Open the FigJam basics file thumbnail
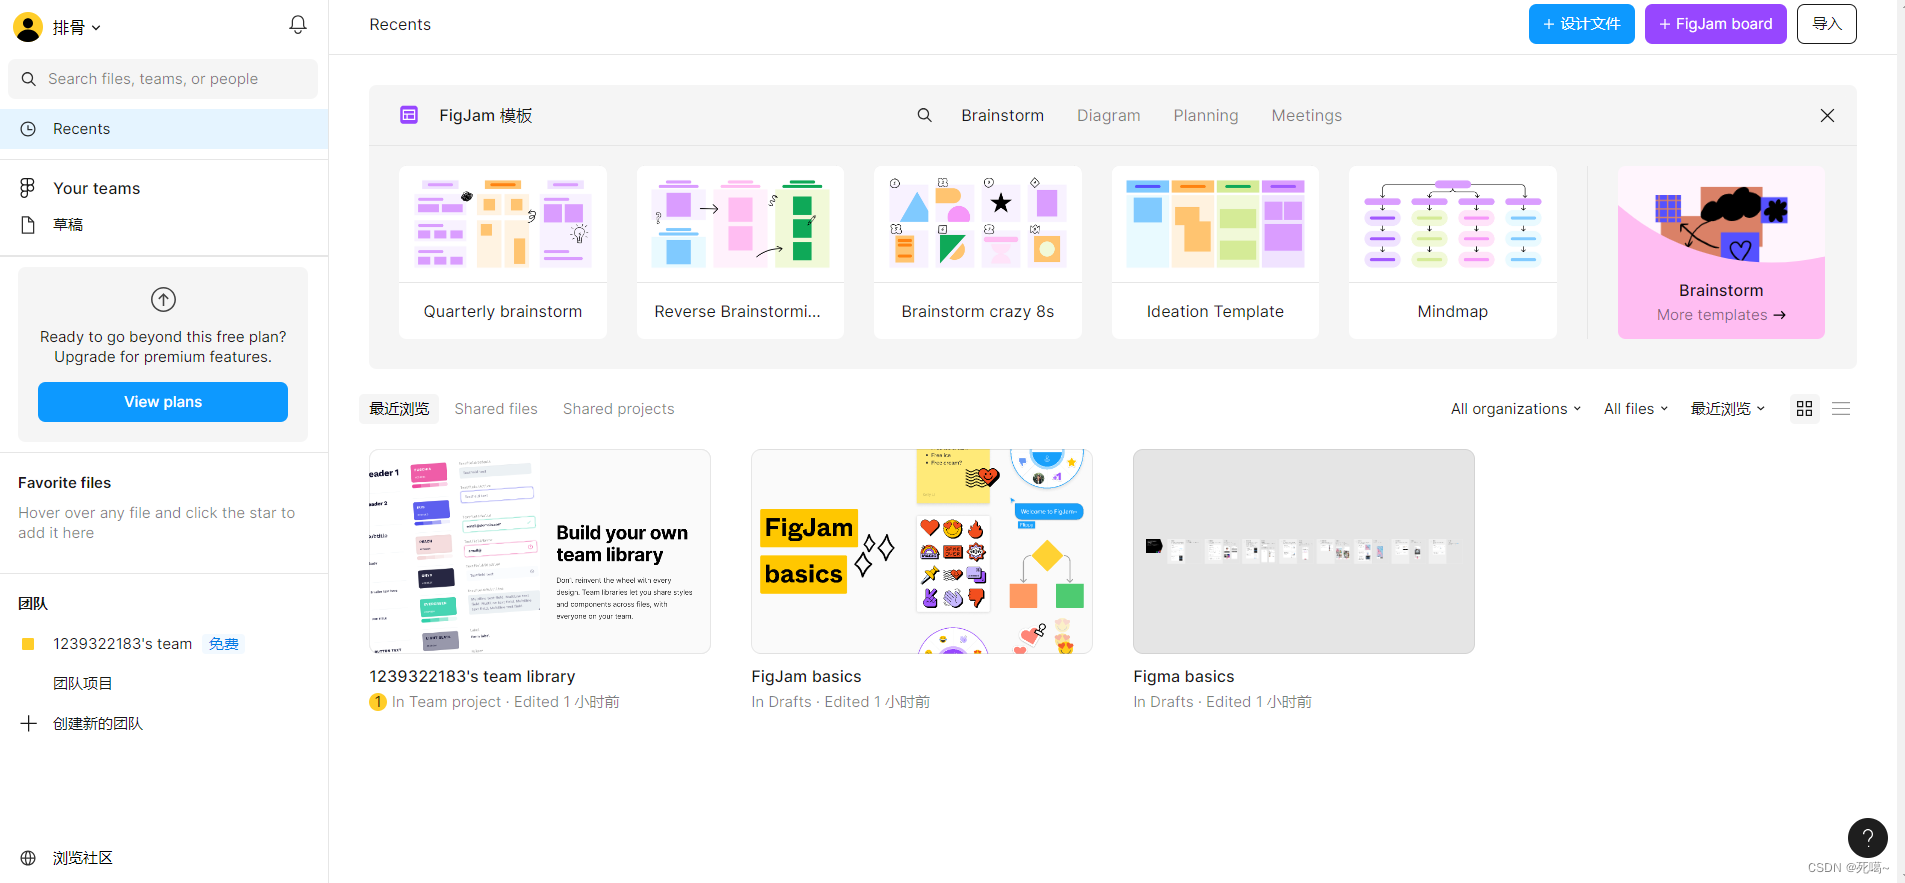 tap(922, 552)
